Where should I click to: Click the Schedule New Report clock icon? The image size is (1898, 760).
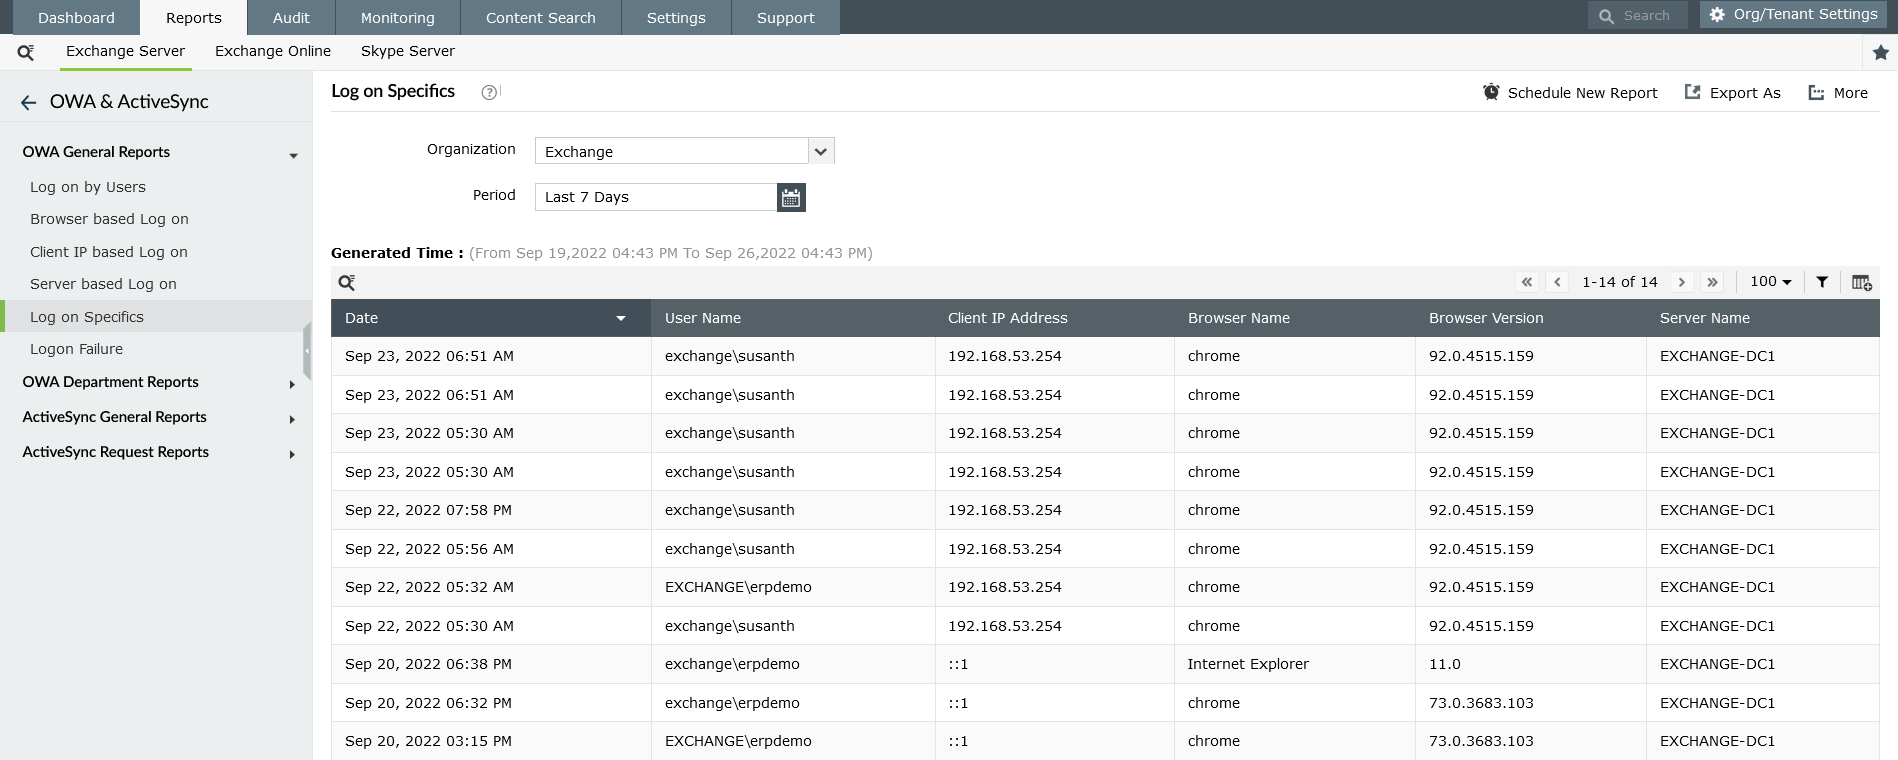coord(1491,92)
